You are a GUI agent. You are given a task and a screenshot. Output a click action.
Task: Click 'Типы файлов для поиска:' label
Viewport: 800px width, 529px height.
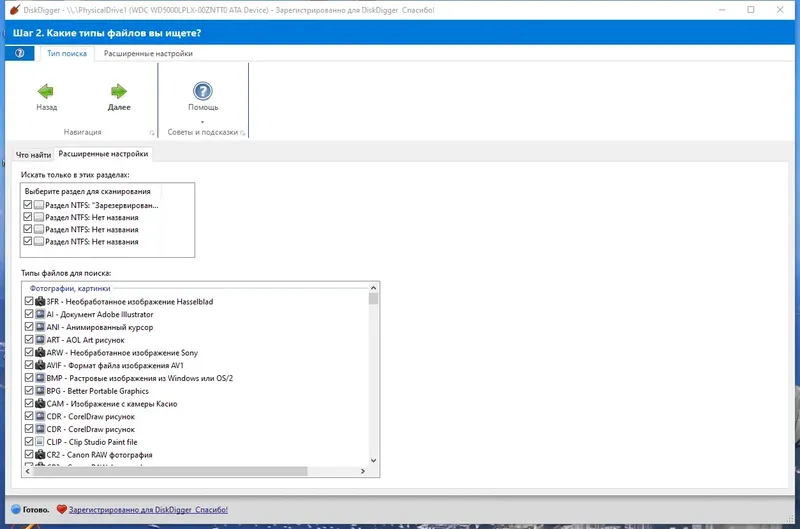(x=66, y=273)
